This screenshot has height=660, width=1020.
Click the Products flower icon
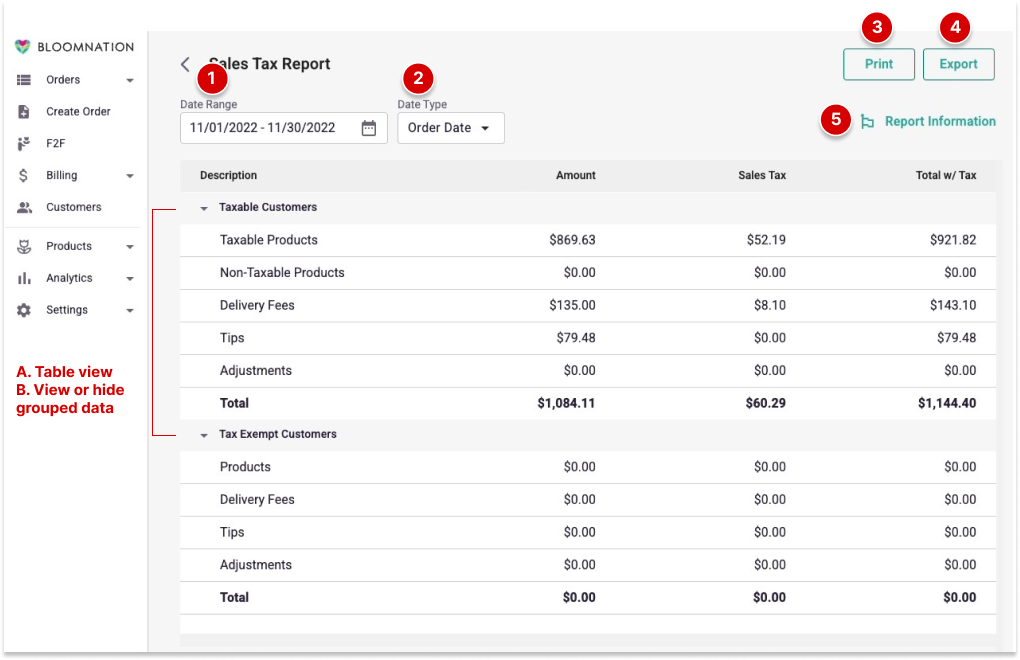pos(24,246)
